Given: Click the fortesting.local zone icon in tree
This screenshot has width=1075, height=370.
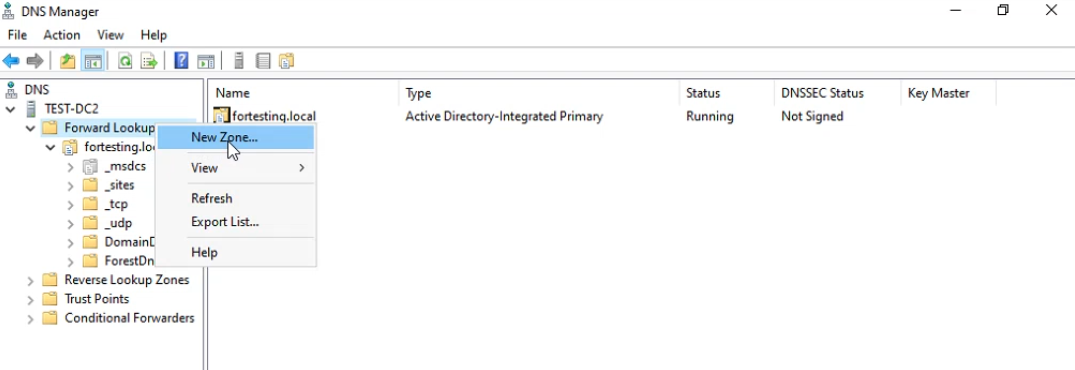Looking at the screenshot, I should (x=69, y=147).
